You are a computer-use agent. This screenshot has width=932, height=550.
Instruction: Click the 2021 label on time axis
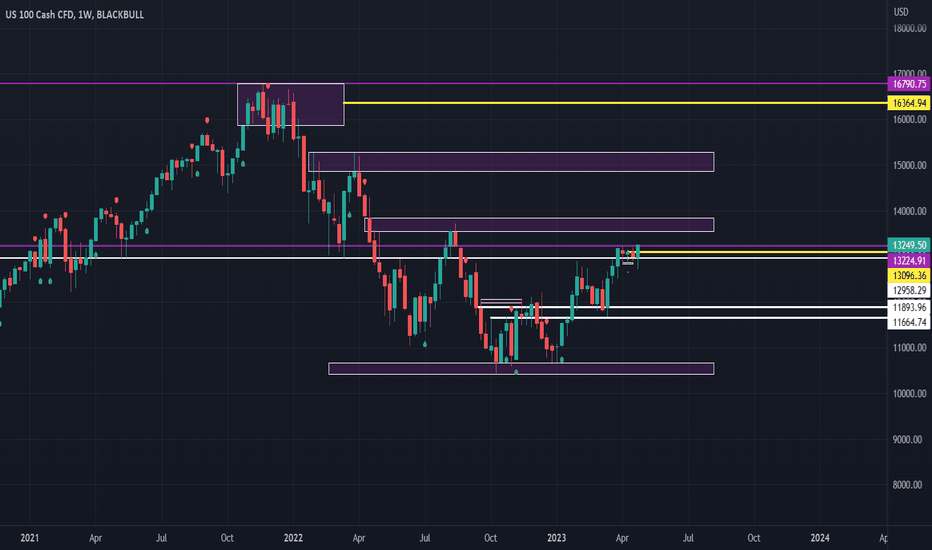coord(29,538)
